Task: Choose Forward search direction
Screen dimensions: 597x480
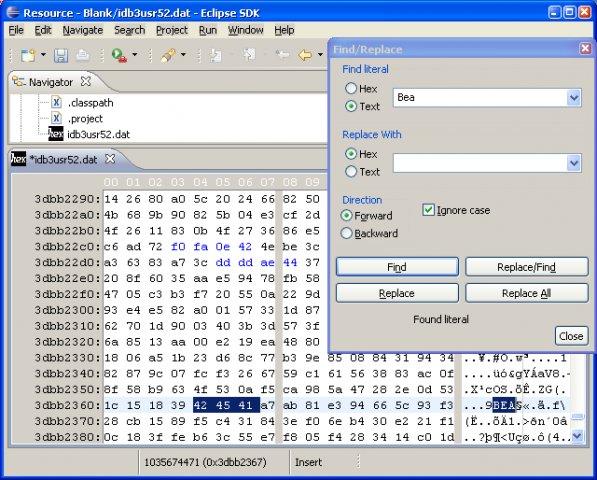Action: point(346,215)
